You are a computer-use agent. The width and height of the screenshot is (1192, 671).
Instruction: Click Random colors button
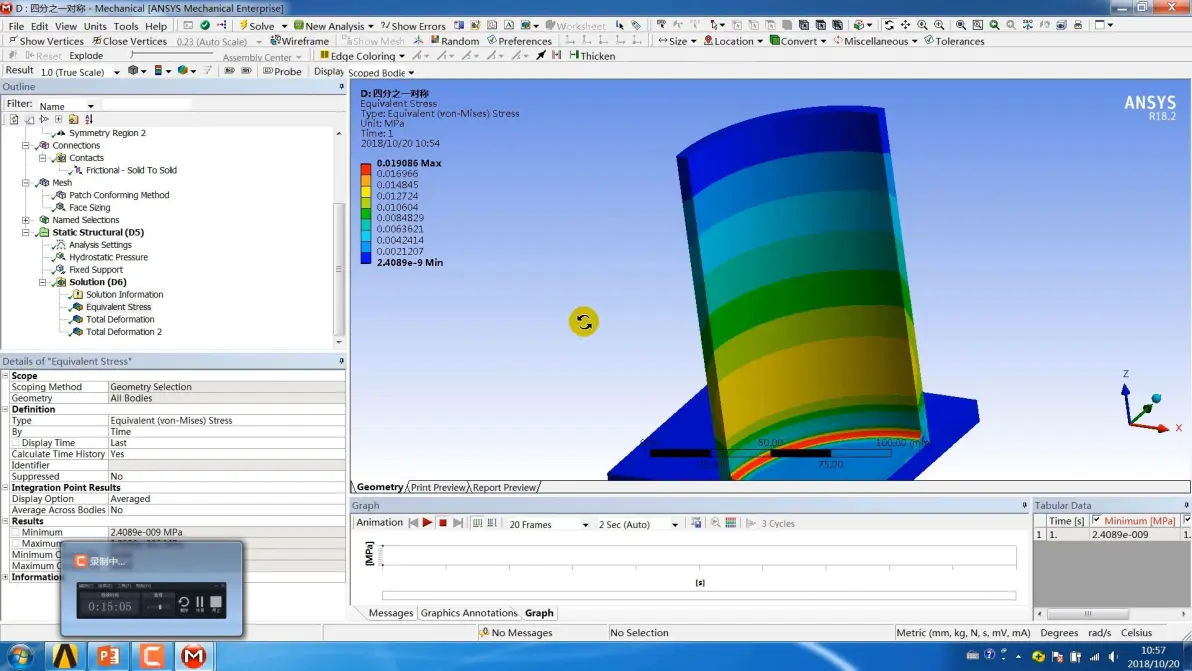tap(455, 41)
